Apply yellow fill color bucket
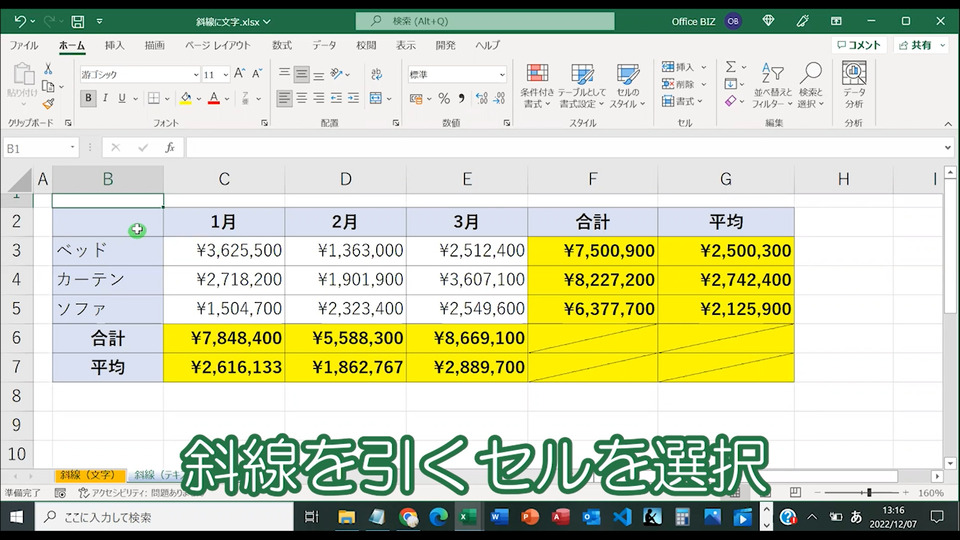960x540 pixels. coord(186,98)
